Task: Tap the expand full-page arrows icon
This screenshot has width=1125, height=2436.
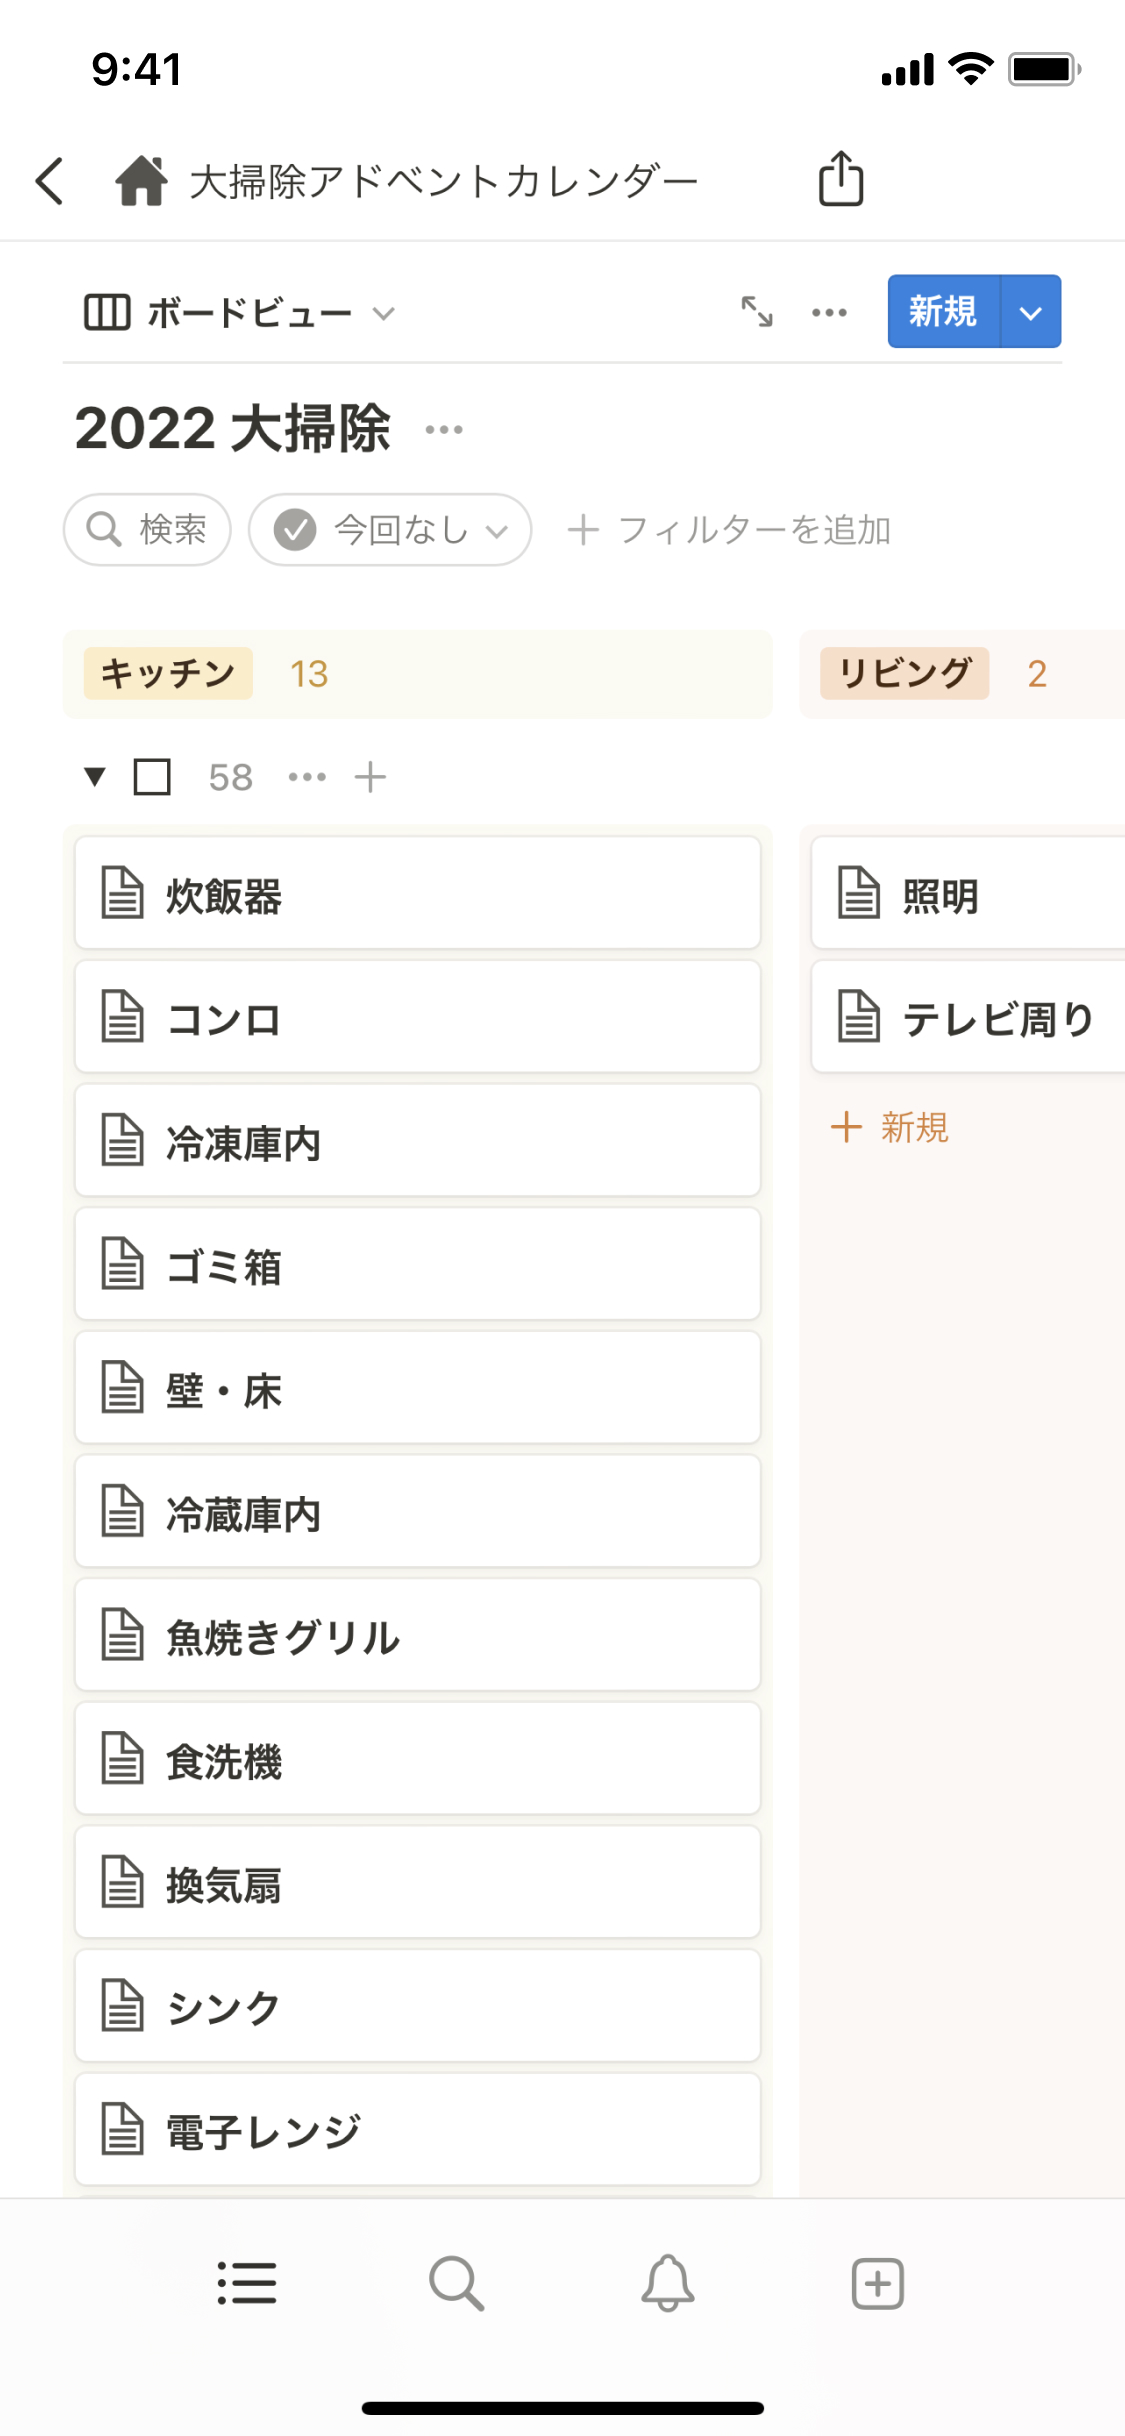Action: pos(757,312)
